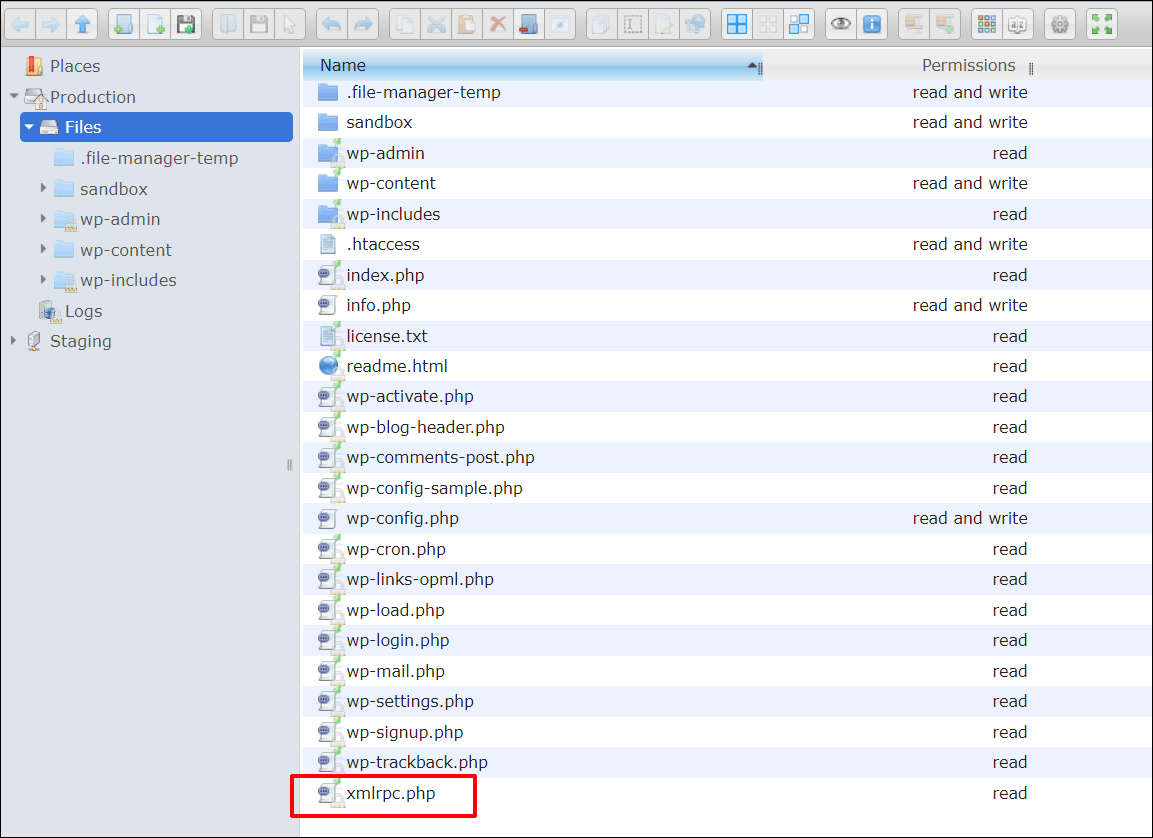This screenshot has width=1153, height=838.
Task: Click the scissors cut icon
Action: click(436, 25)
